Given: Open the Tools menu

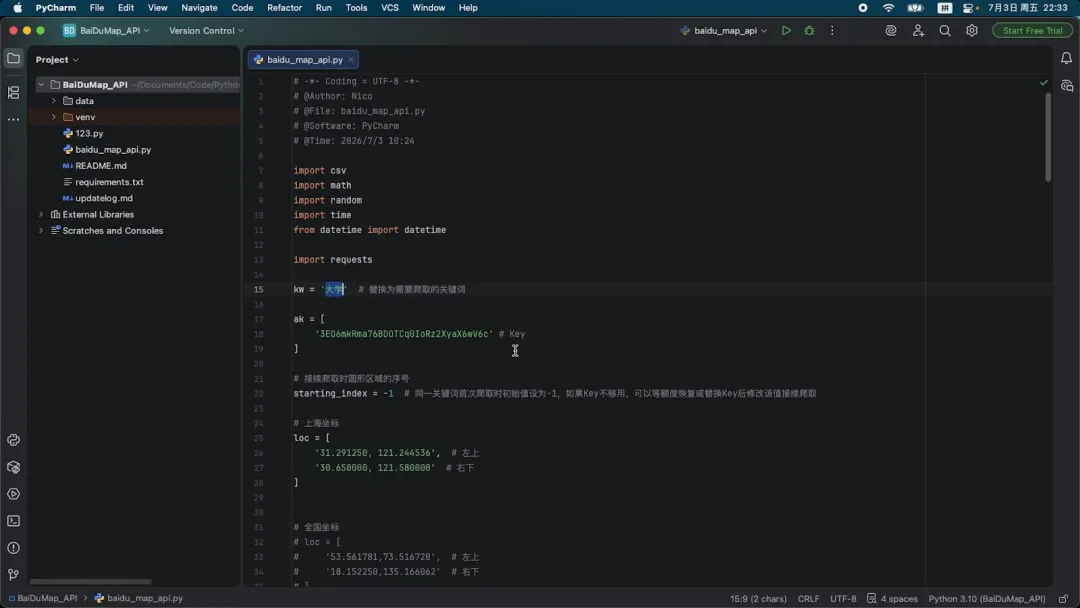Looking at the screenshot, I should 356,8.
